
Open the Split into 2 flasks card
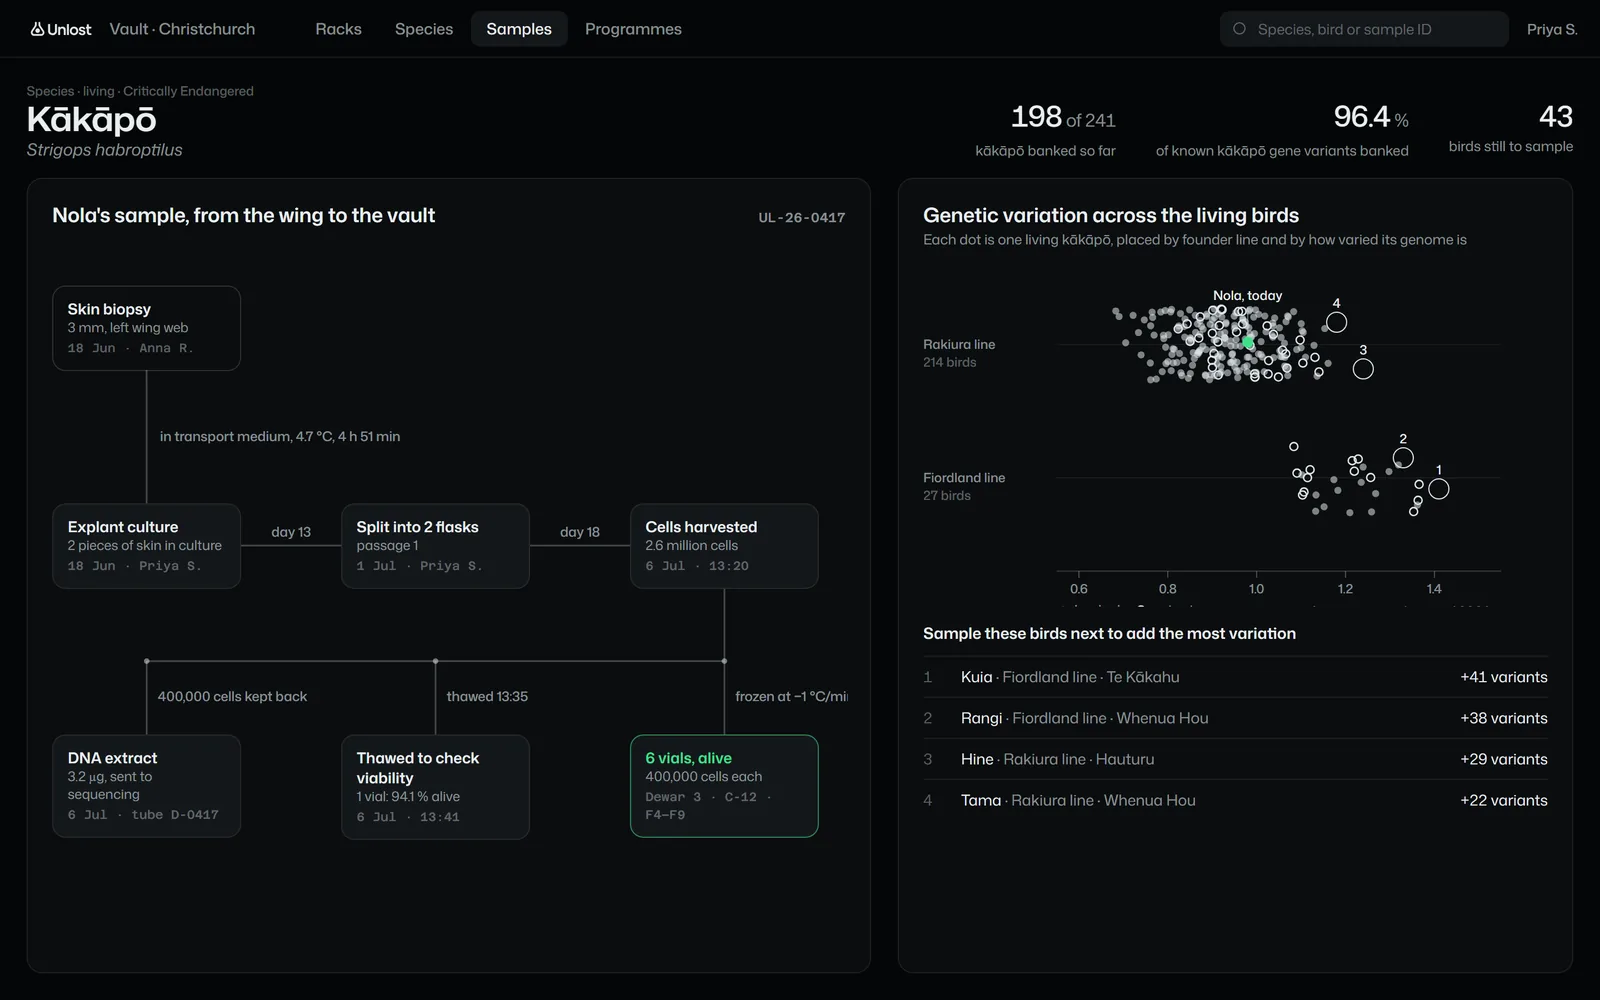point(435,546)
